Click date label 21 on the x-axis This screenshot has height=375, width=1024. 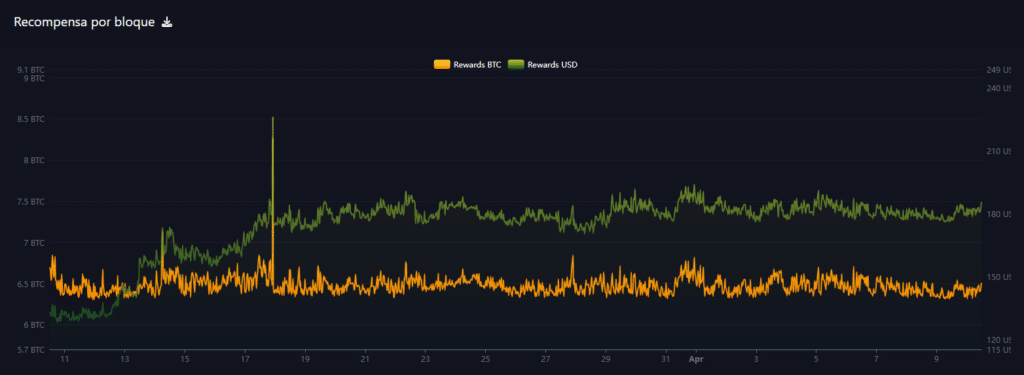coord(365,359)
